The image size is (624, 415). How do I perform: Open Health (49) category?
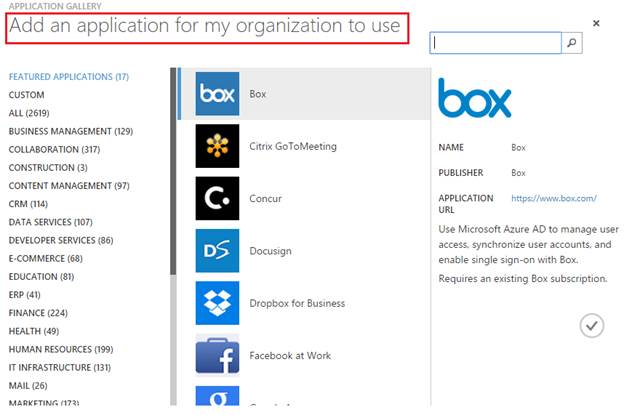point(33,331)
